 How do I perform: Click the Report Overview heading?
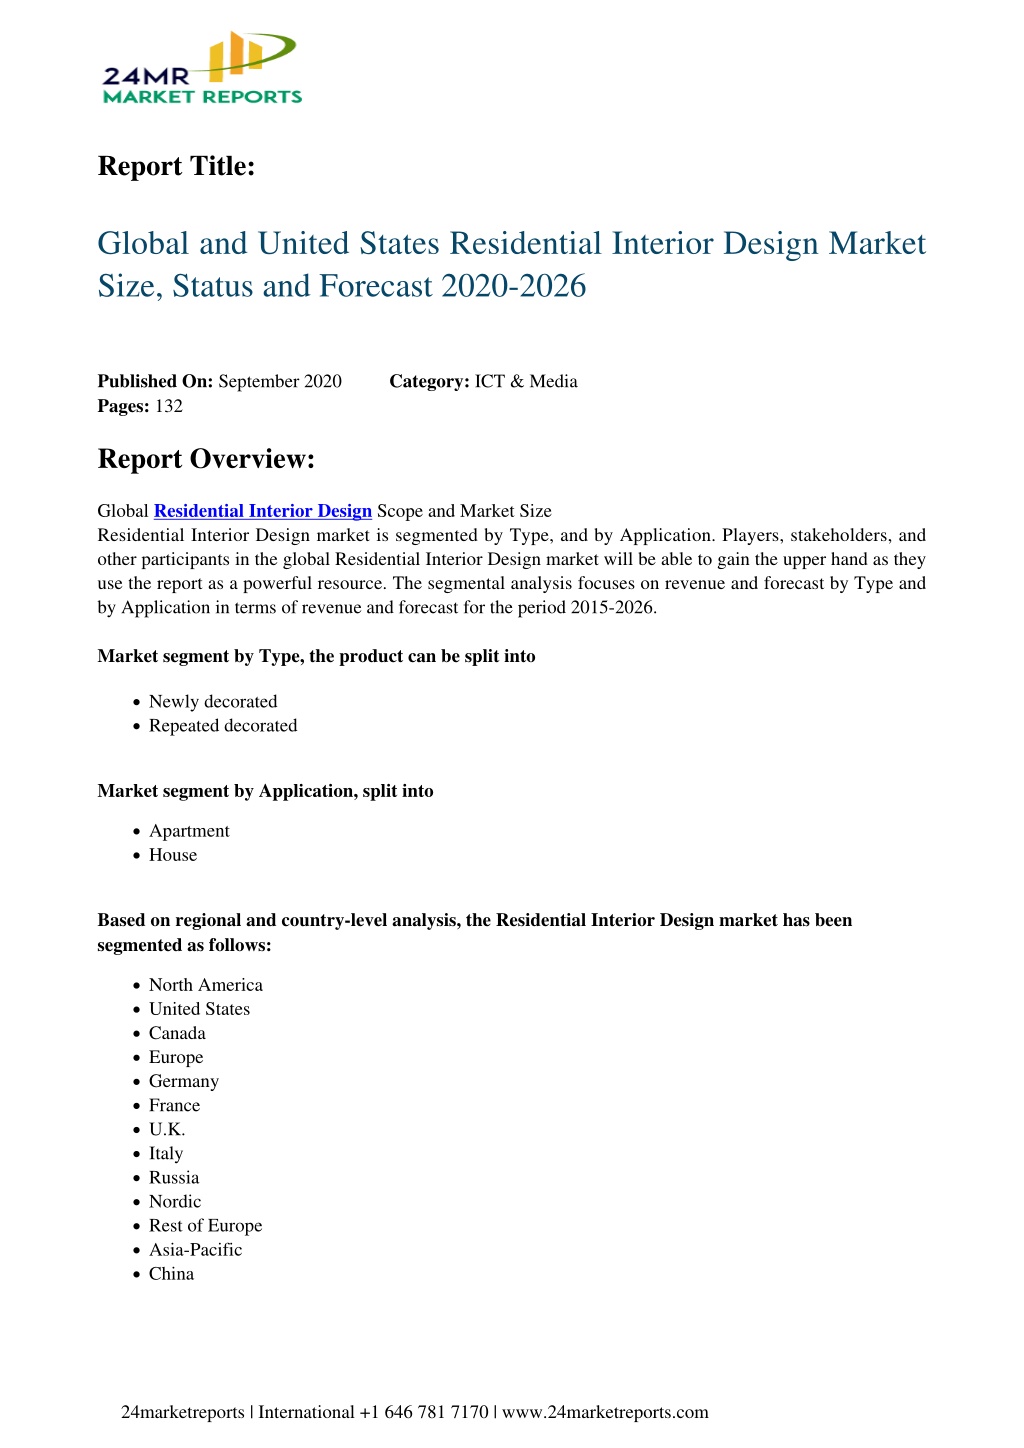(206, 459)
